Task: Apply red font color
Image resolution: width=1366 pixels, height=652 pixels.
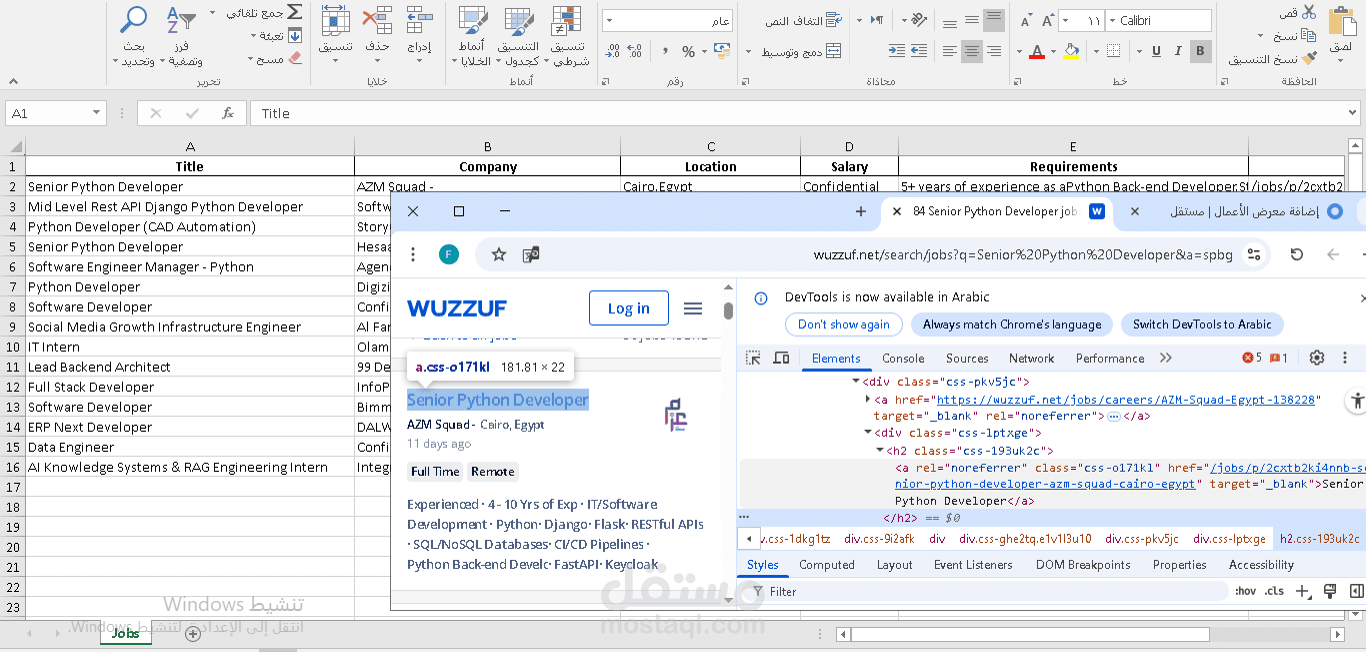Action: pyautogui.click(x=1037, y=51)
